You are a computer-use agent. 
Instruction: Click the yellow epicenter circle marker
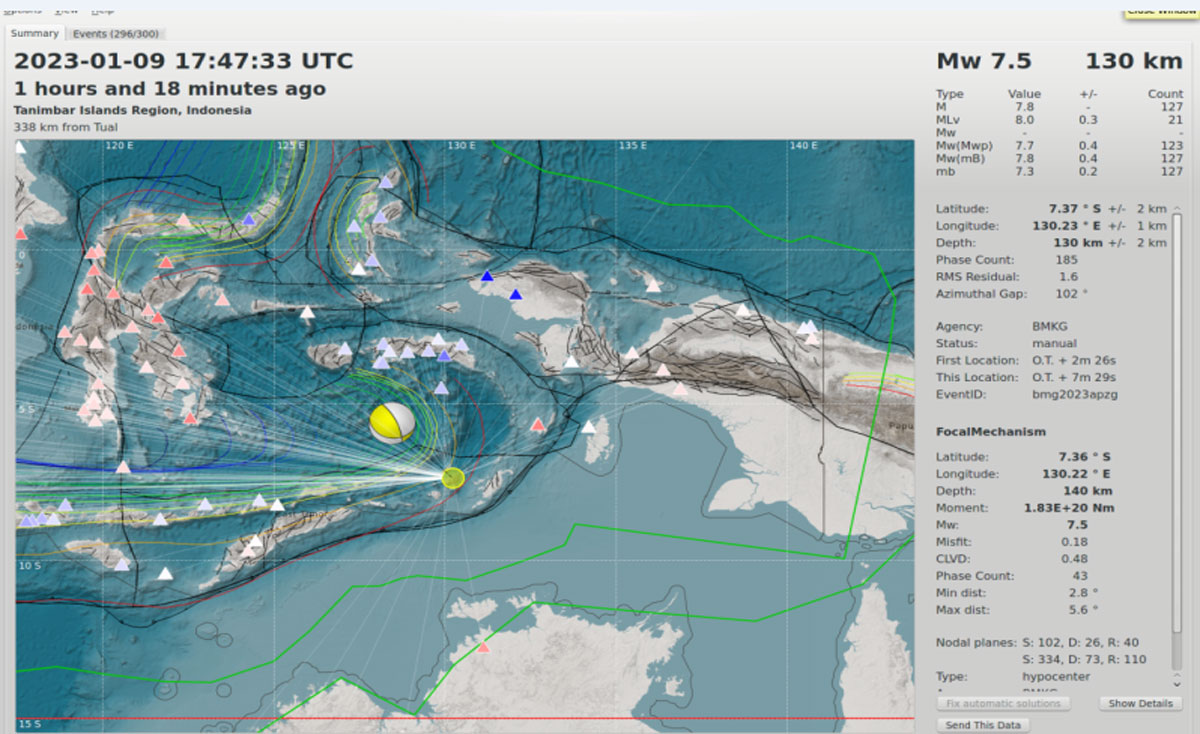tap(453, 478)
